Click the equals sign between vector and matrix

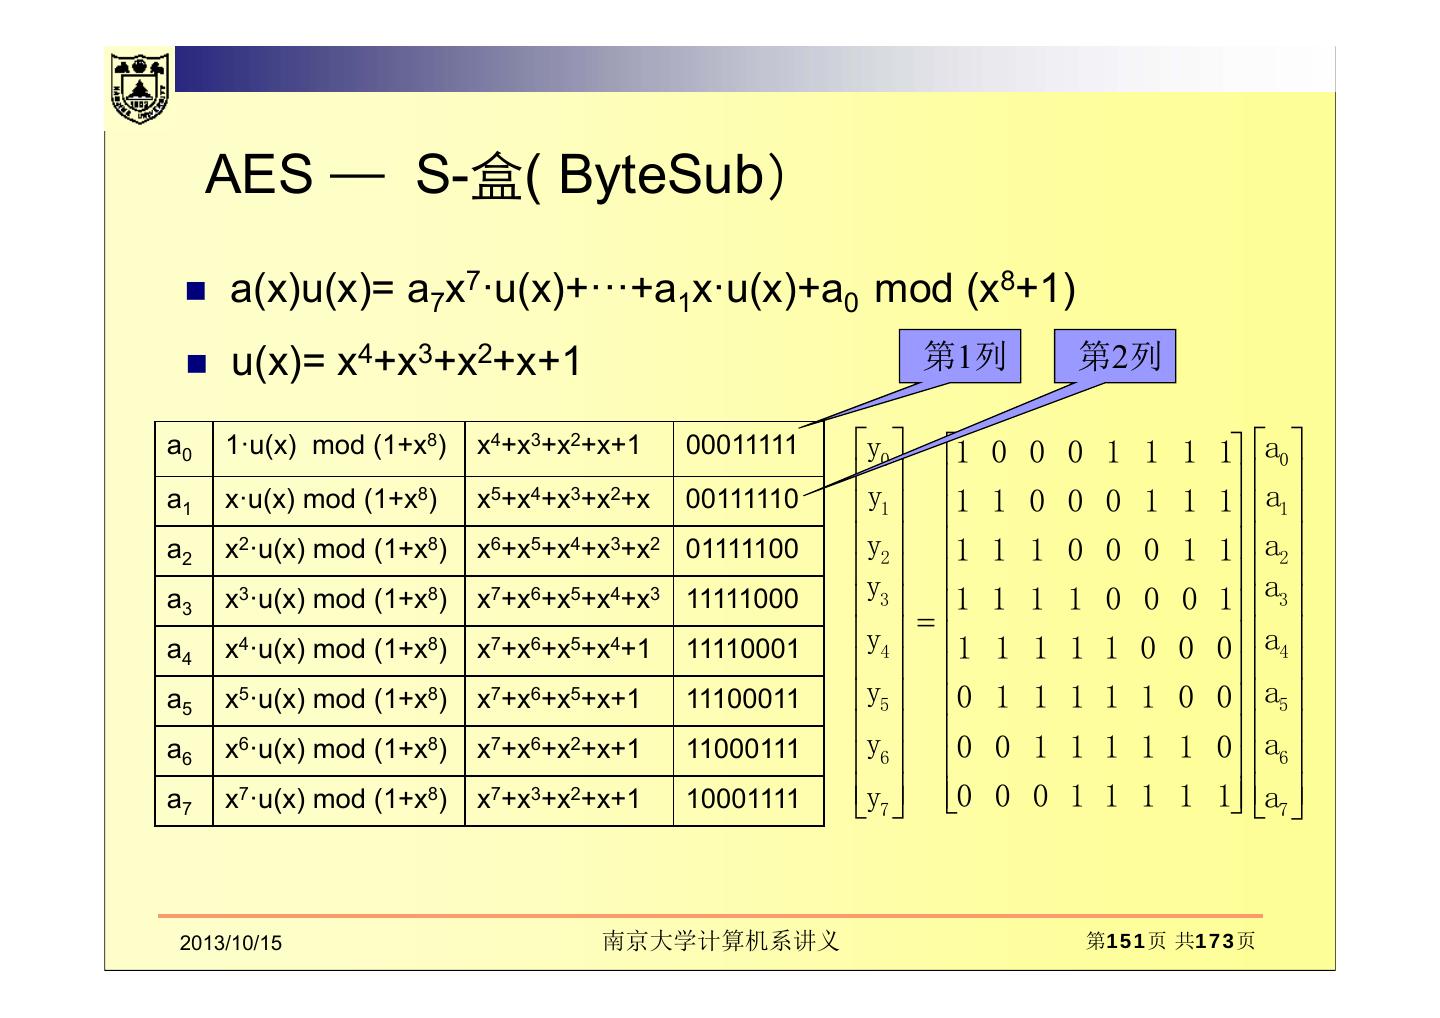pyautogui.click(x=925, y=623)
